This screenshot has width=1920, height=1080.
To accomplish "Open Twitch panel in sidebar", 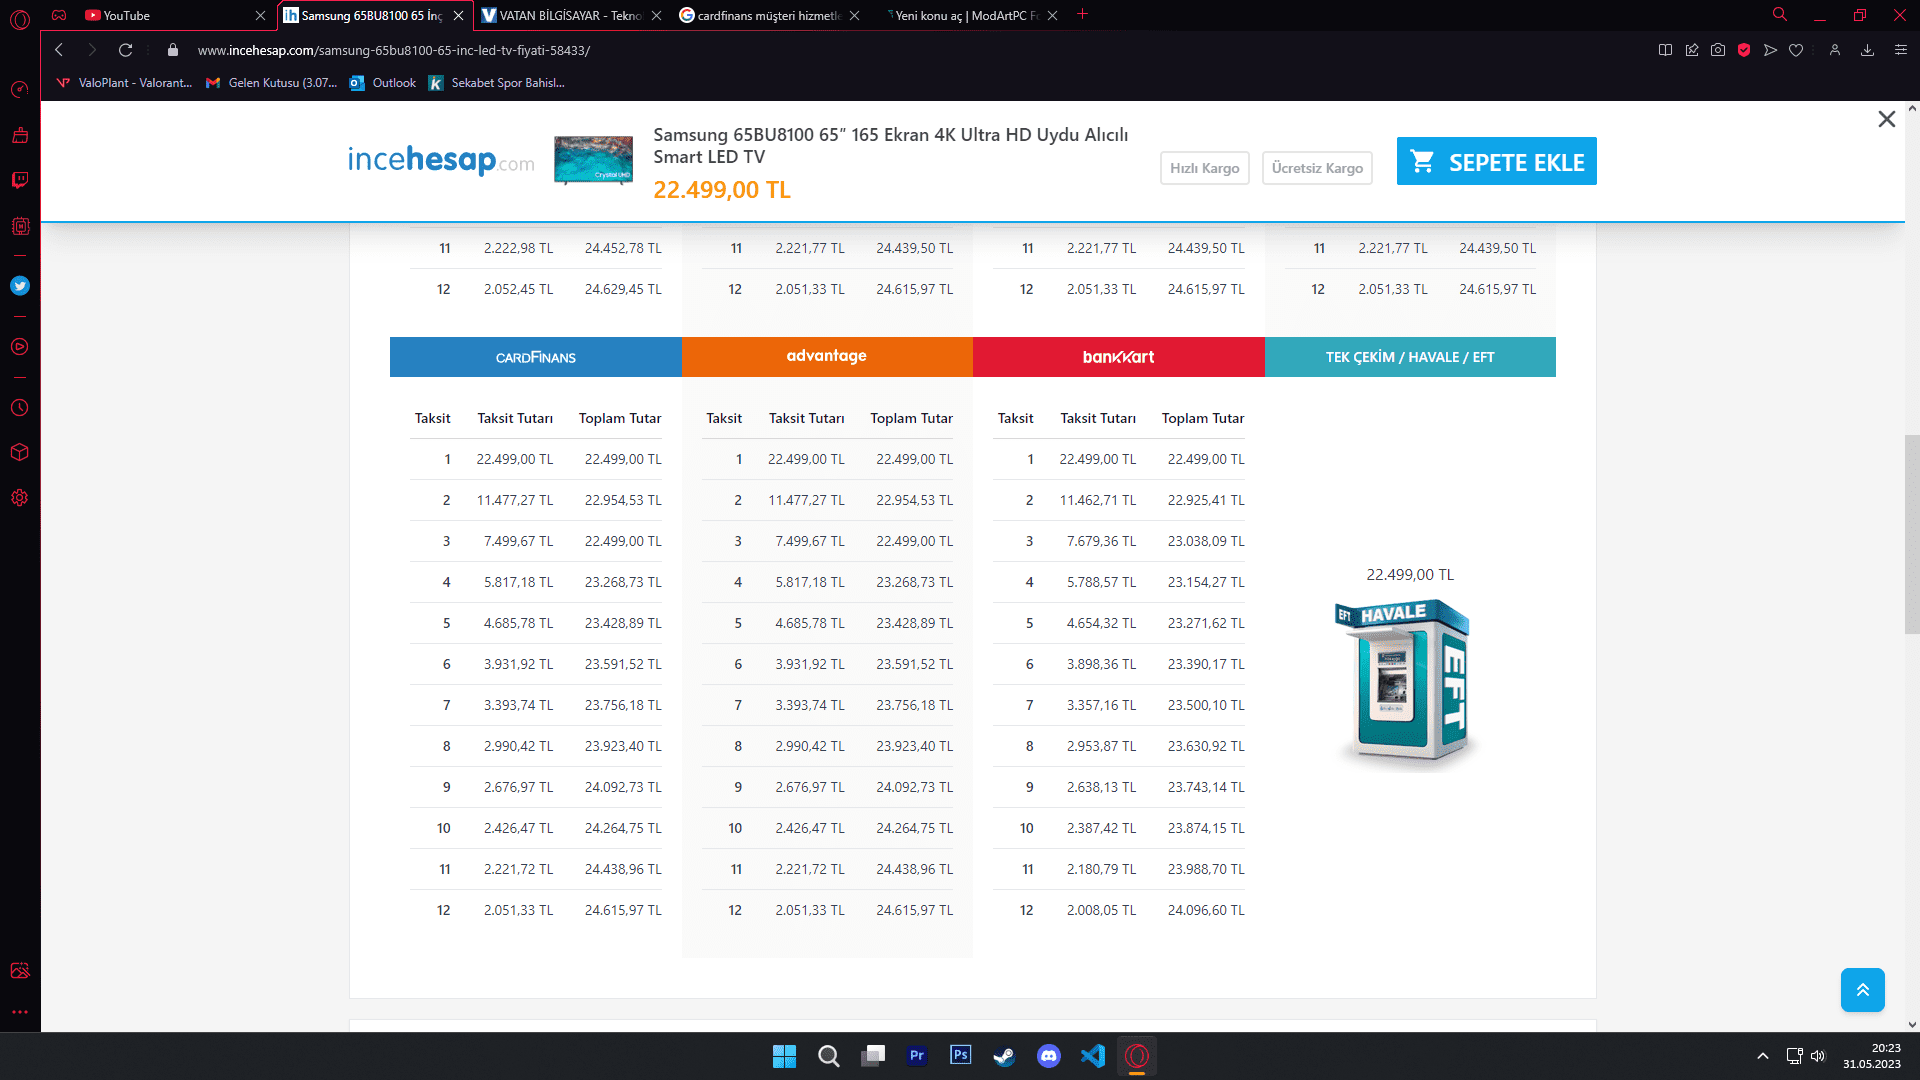I will tap(20, 180).
